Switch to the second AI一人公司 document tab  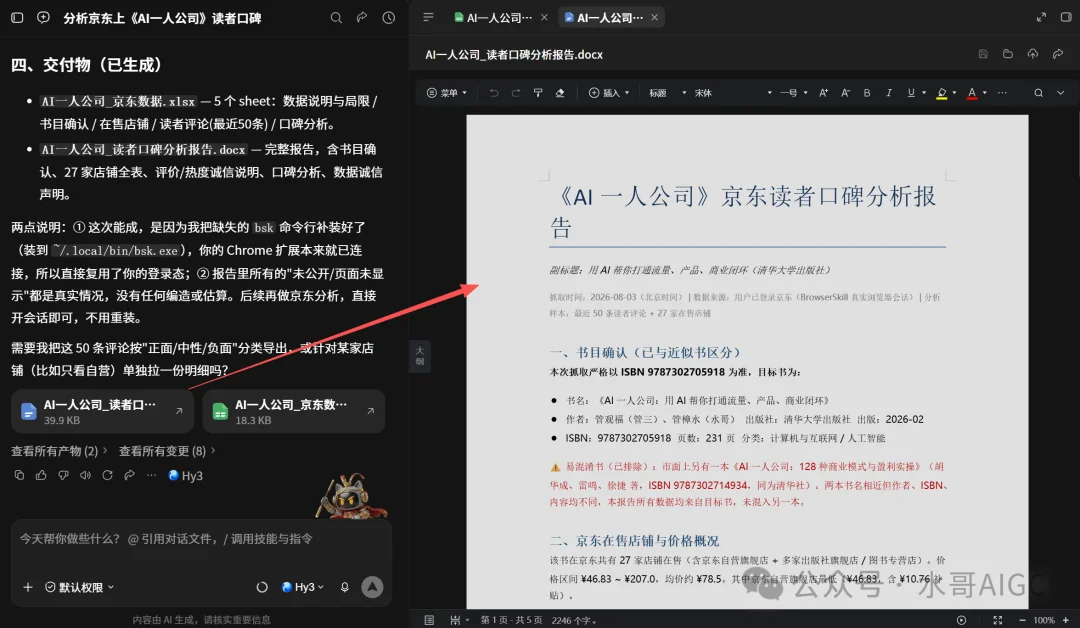pos(604,17)
